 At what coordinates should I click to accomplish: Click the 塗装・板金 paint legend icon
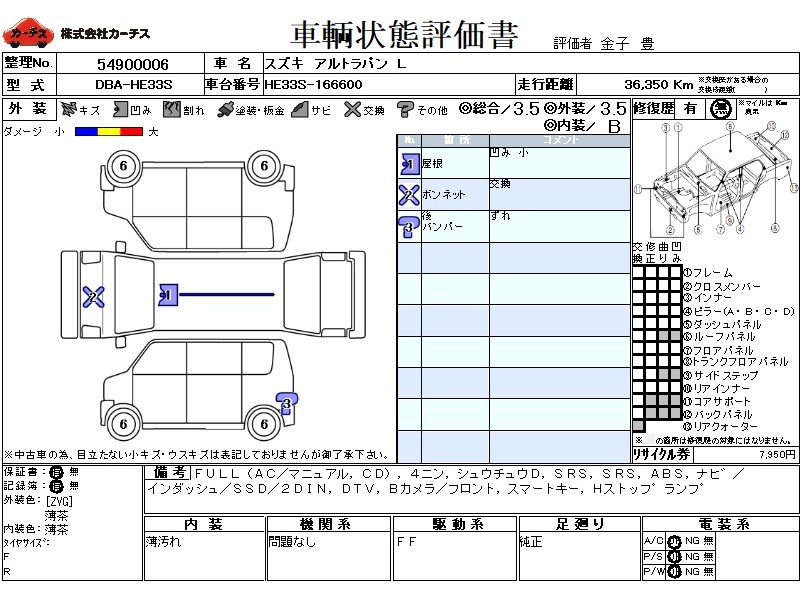(x=225, y=109)
